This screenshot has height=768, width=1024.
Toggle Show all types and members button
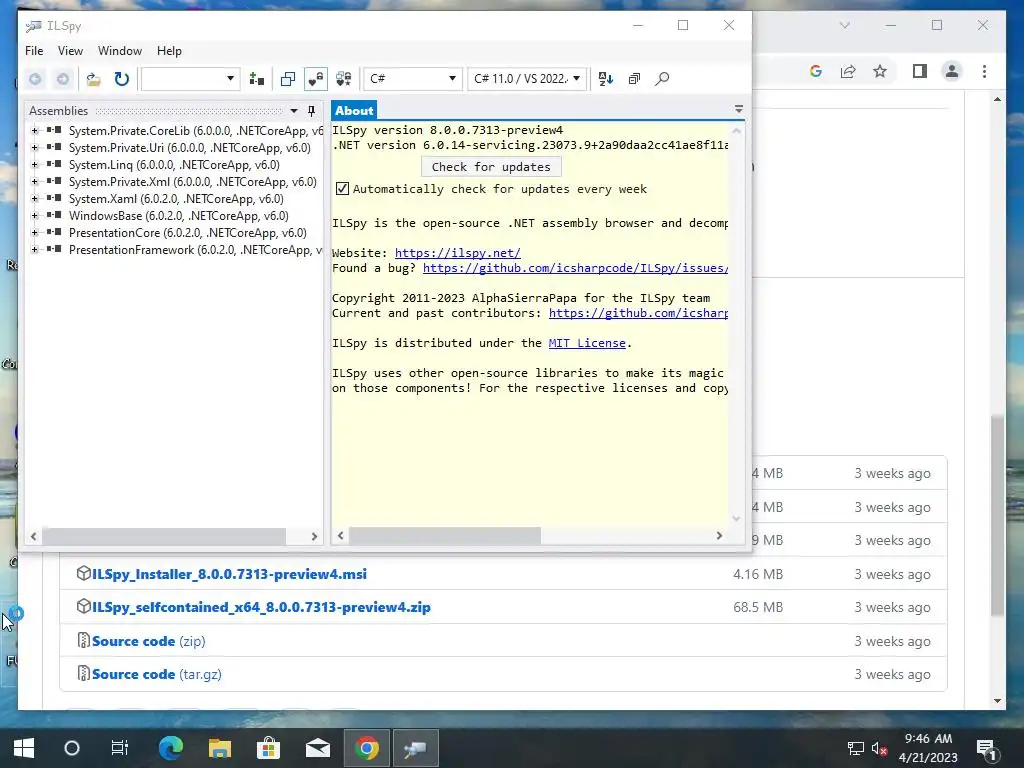pos(344,79)
